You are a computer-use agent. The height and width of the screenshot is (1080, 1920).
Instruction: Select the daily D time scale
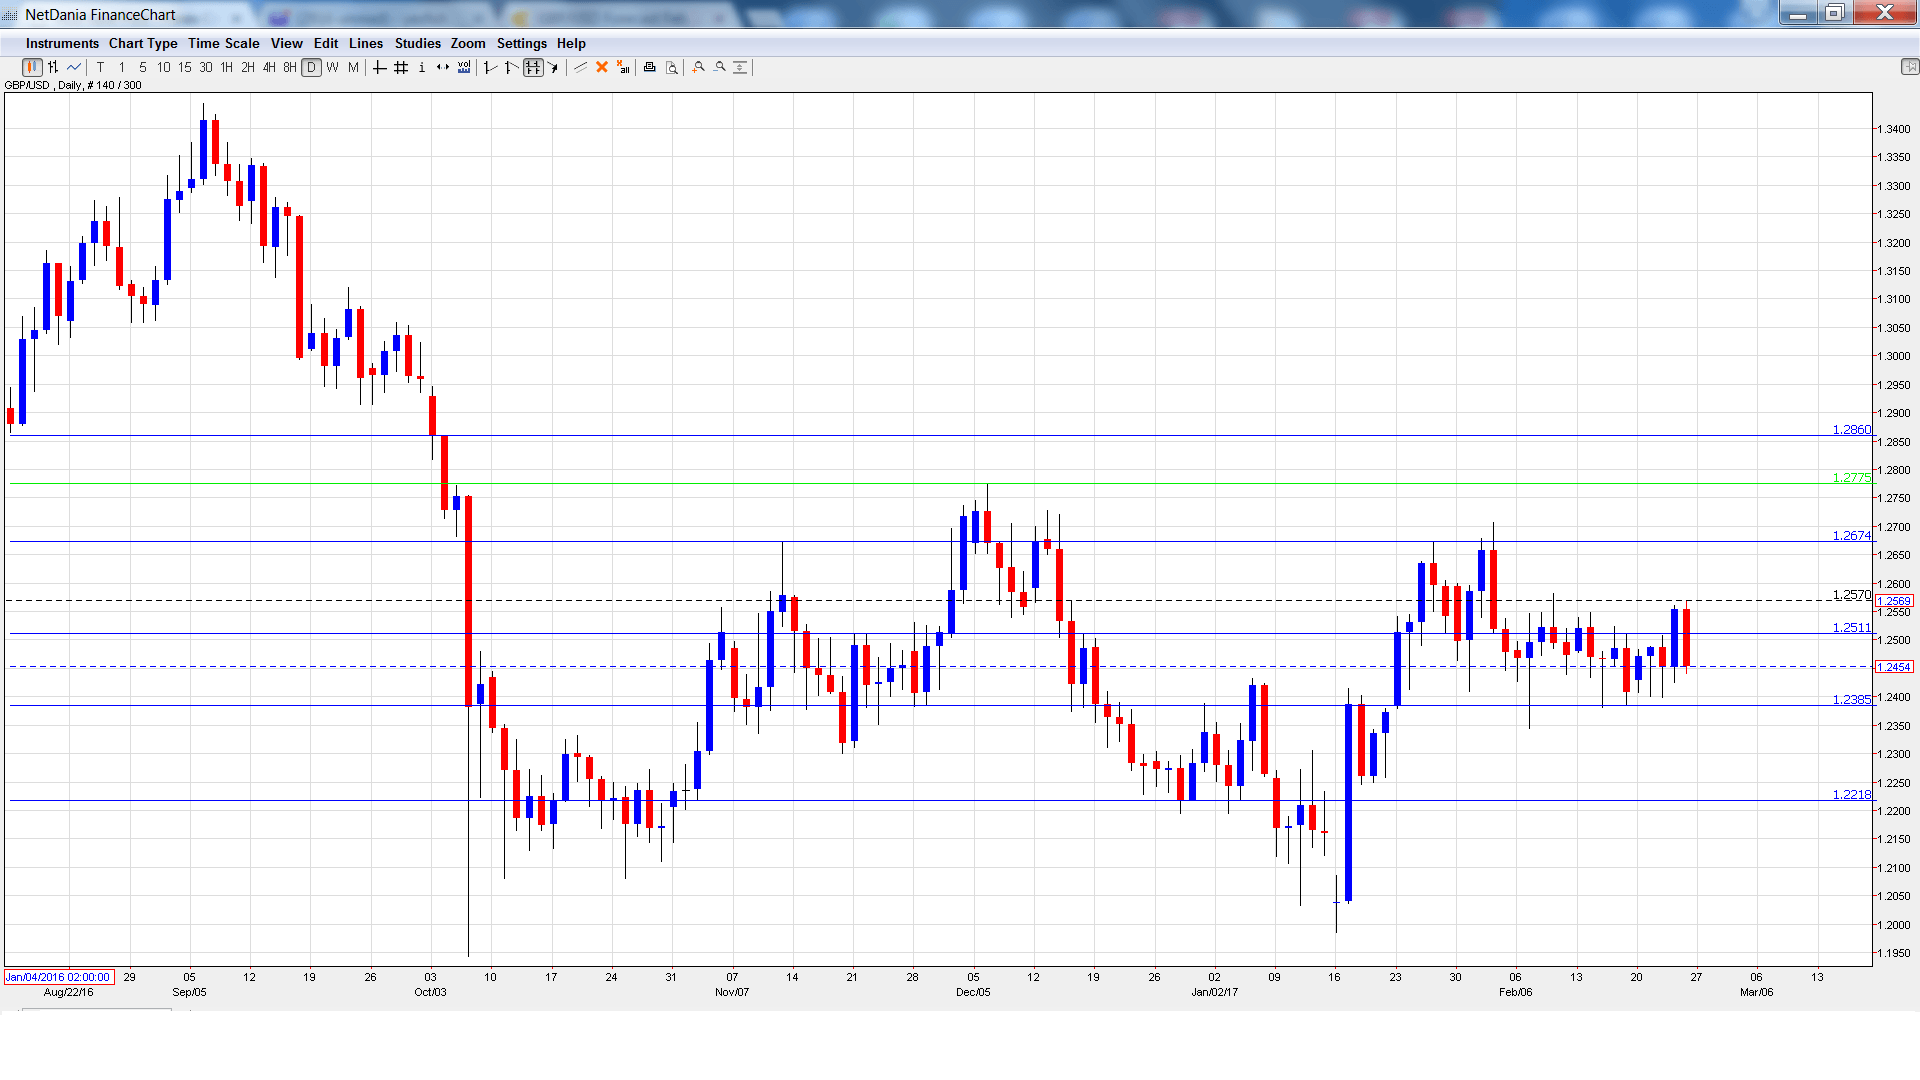(312, 68)
